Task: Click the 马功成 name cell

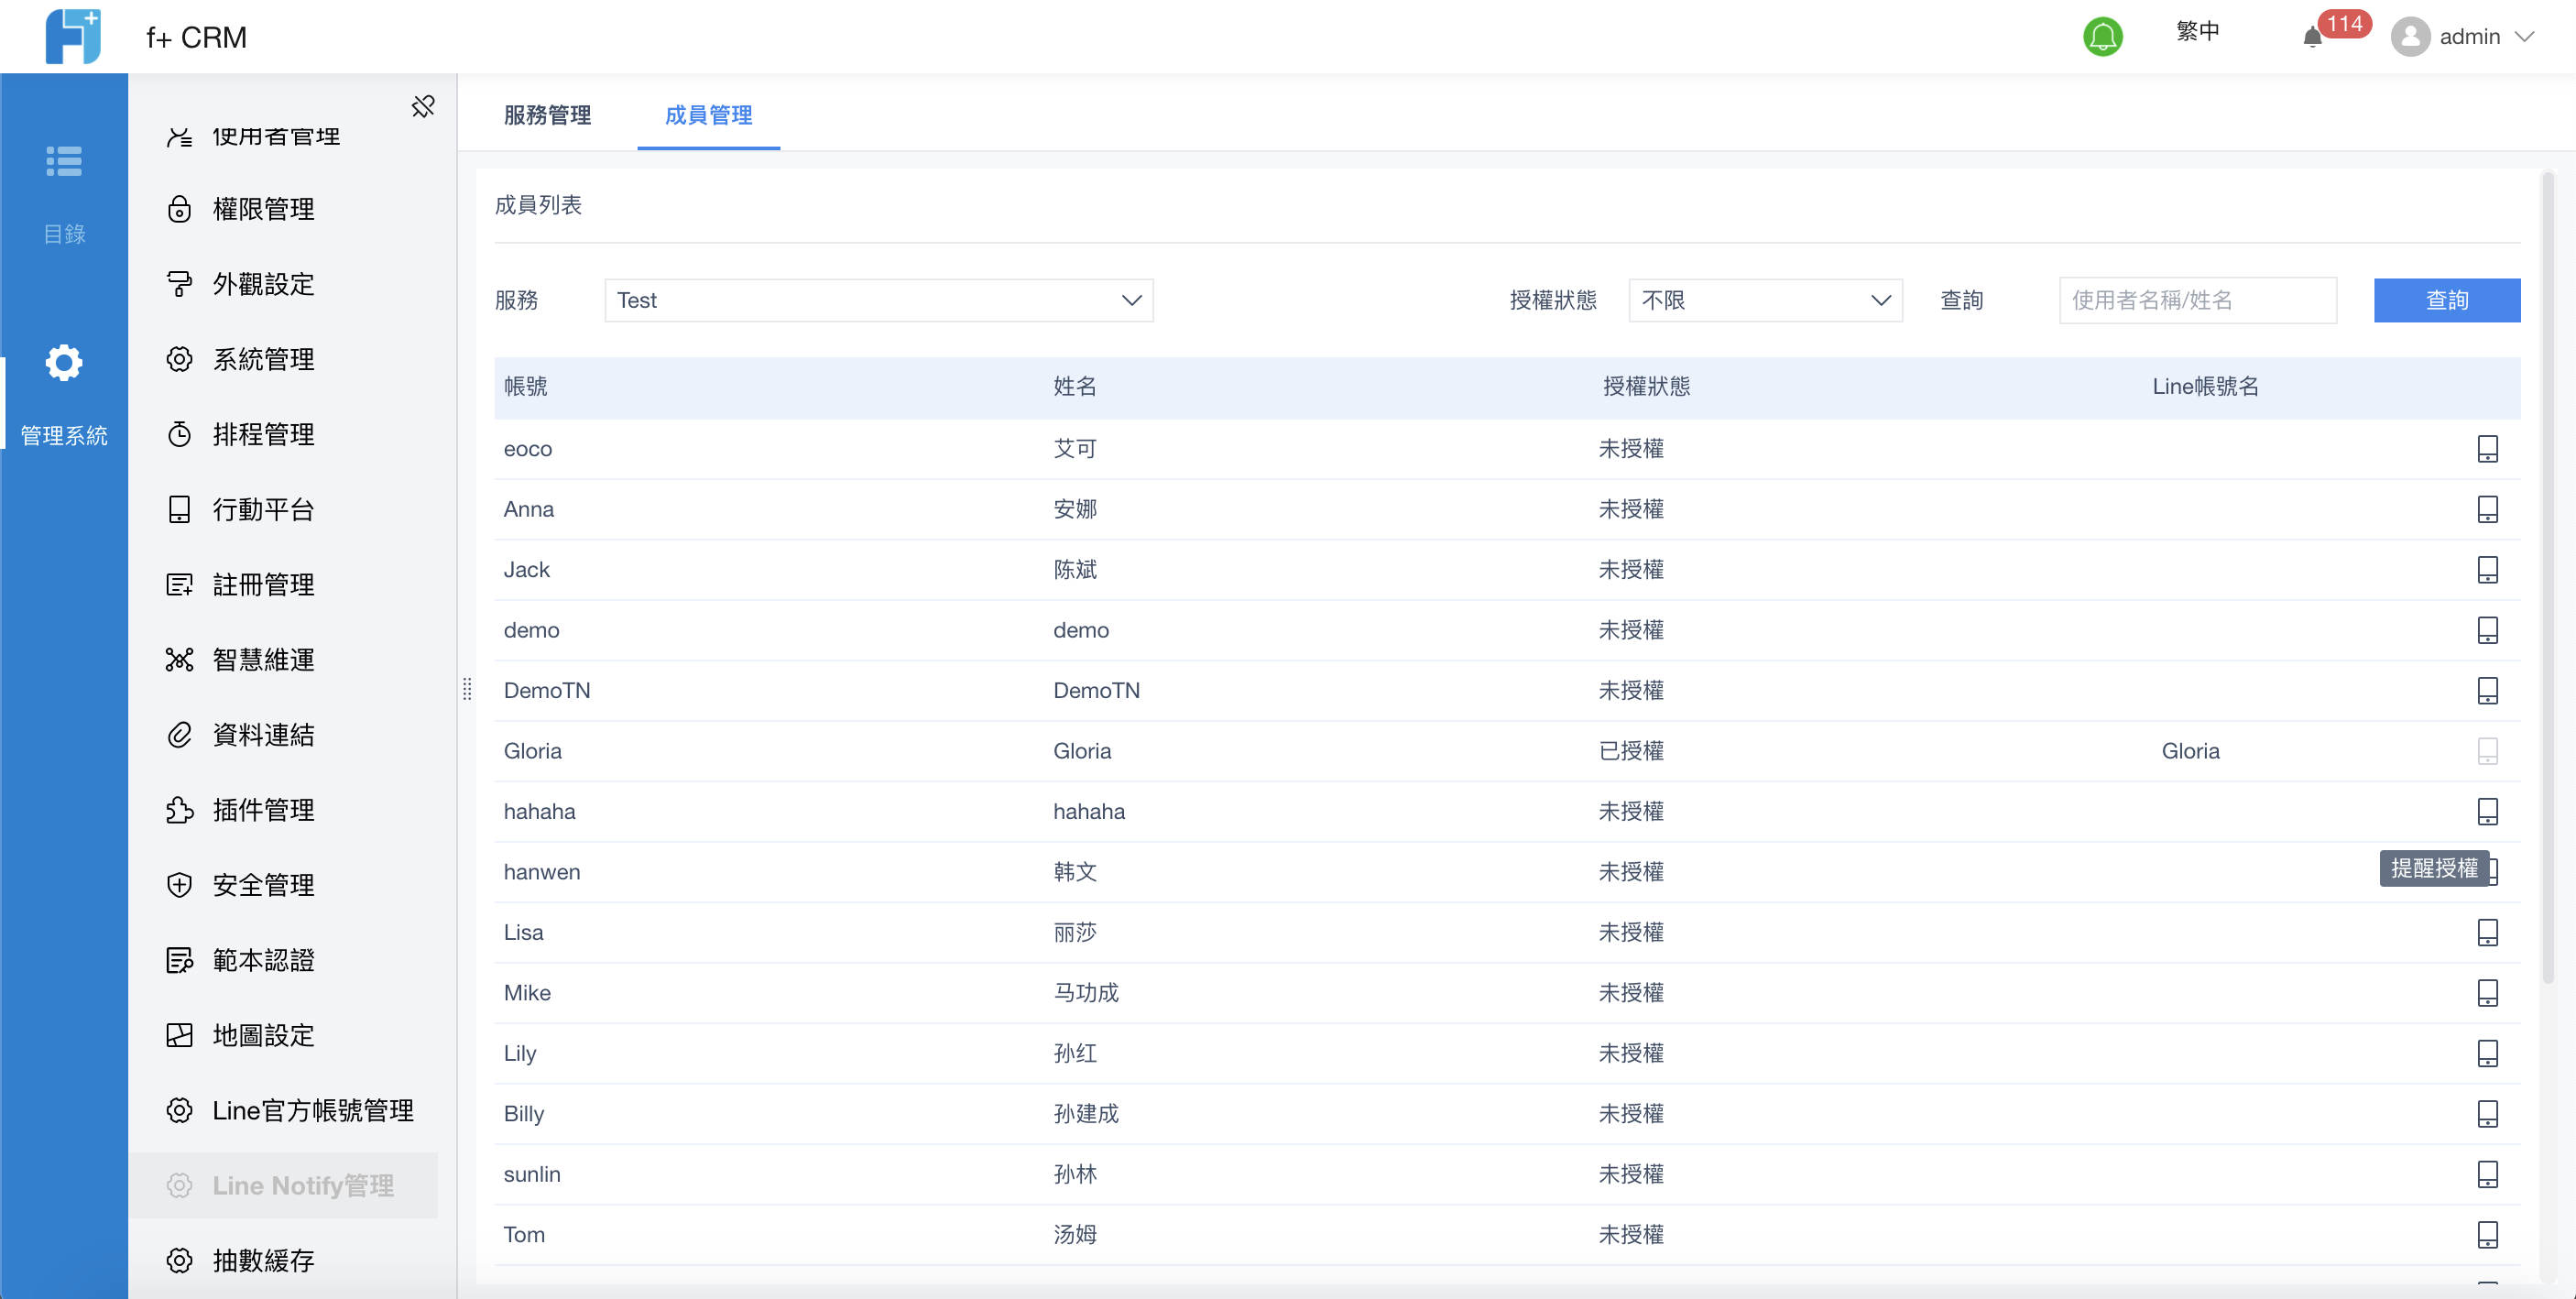Action: [1086, 993]
